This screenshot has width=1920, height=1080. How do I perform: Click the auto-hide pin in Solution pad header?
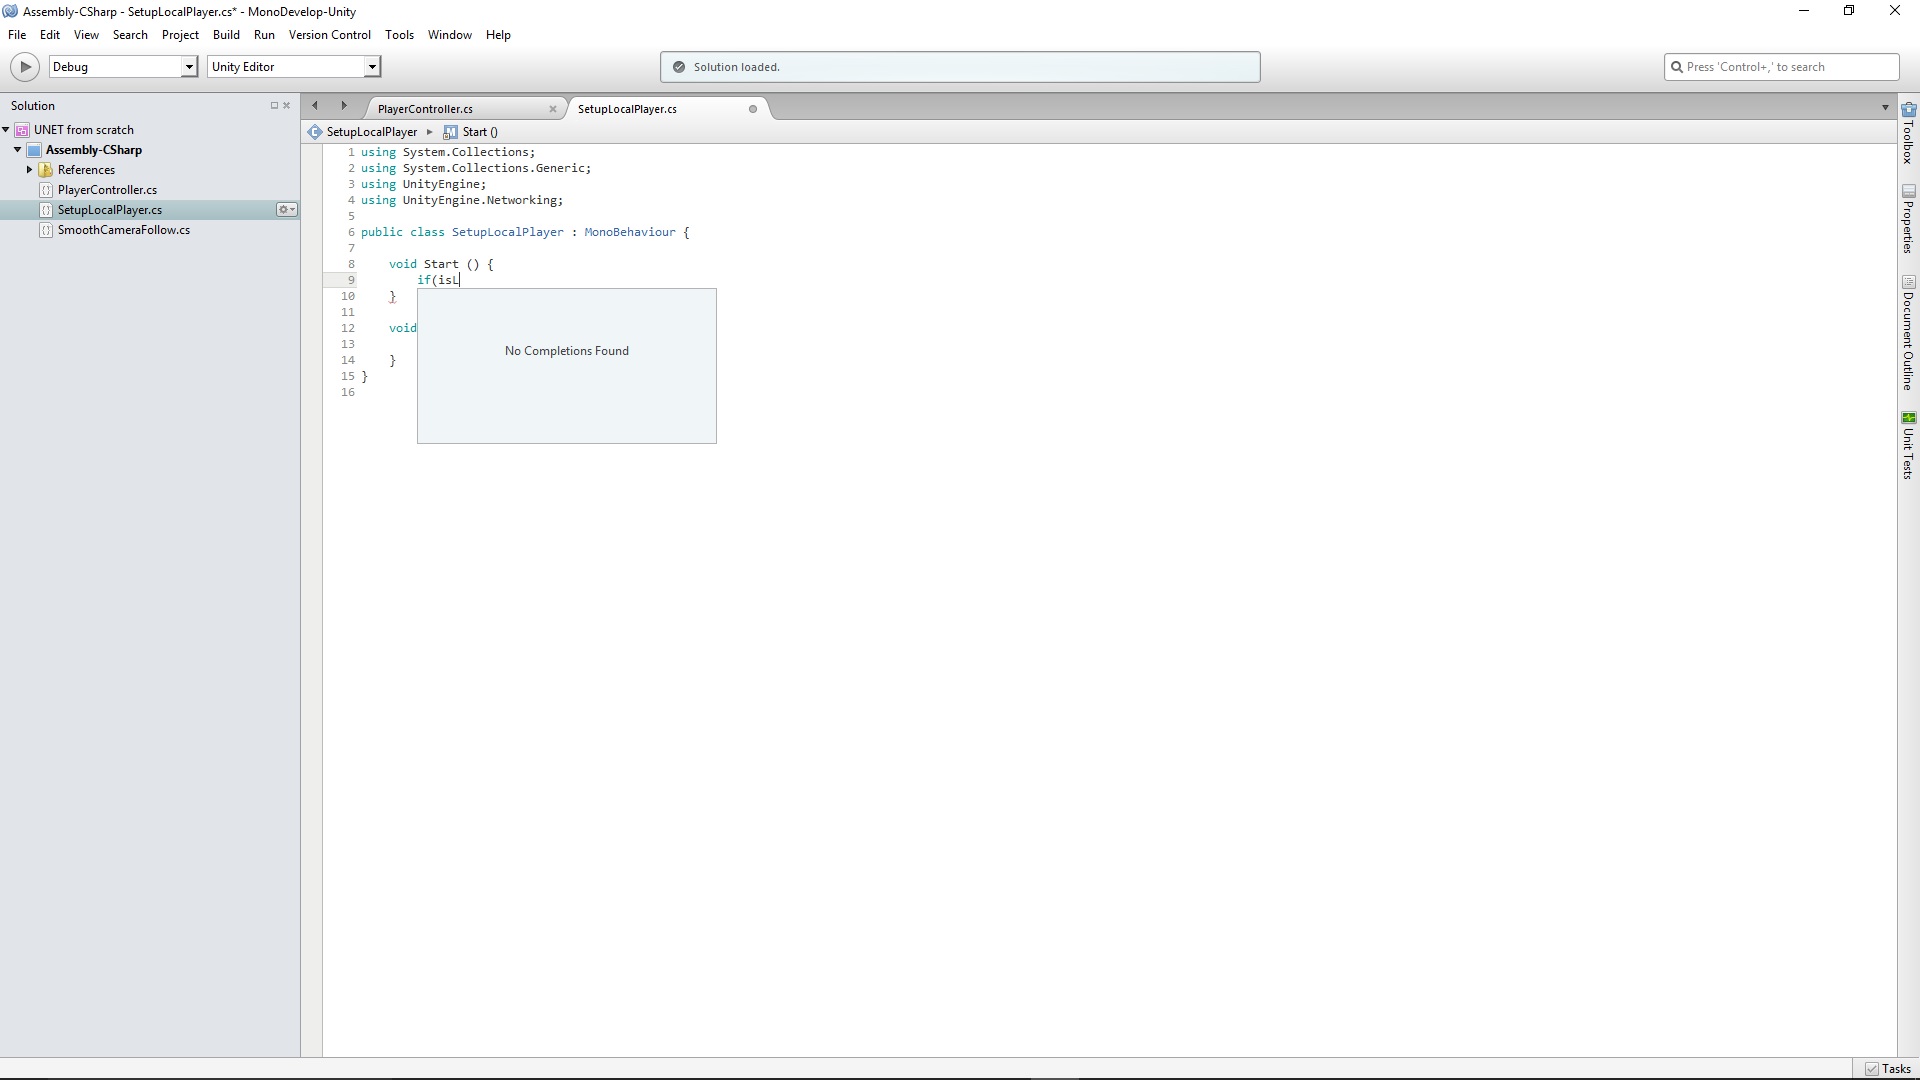274,105
